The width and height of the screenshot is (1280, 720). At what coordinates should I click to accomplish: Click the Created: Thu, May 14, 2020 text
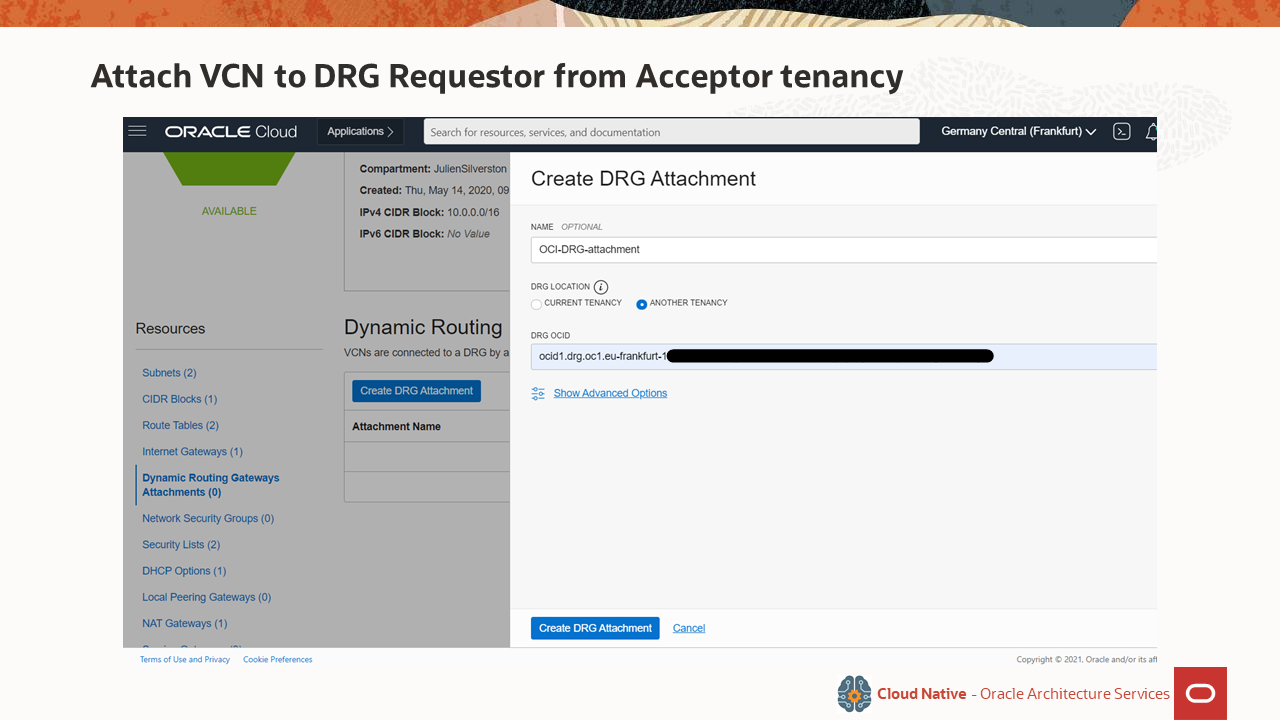434,190
